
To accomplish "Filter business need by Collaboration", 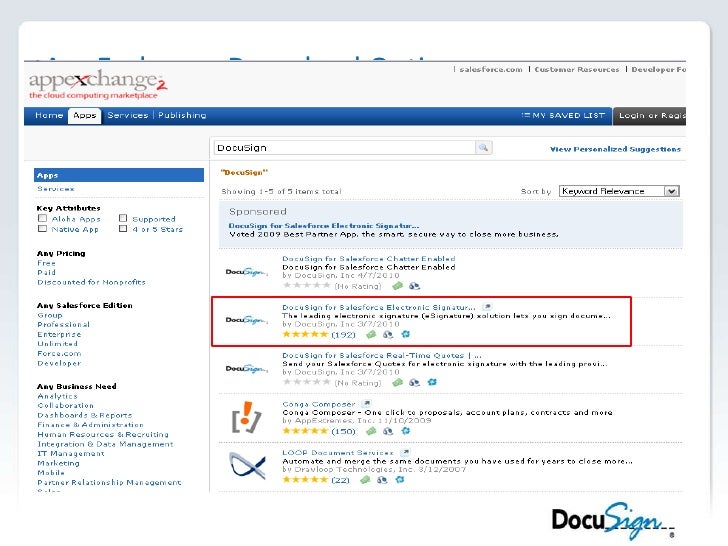I will click(65, 406).
